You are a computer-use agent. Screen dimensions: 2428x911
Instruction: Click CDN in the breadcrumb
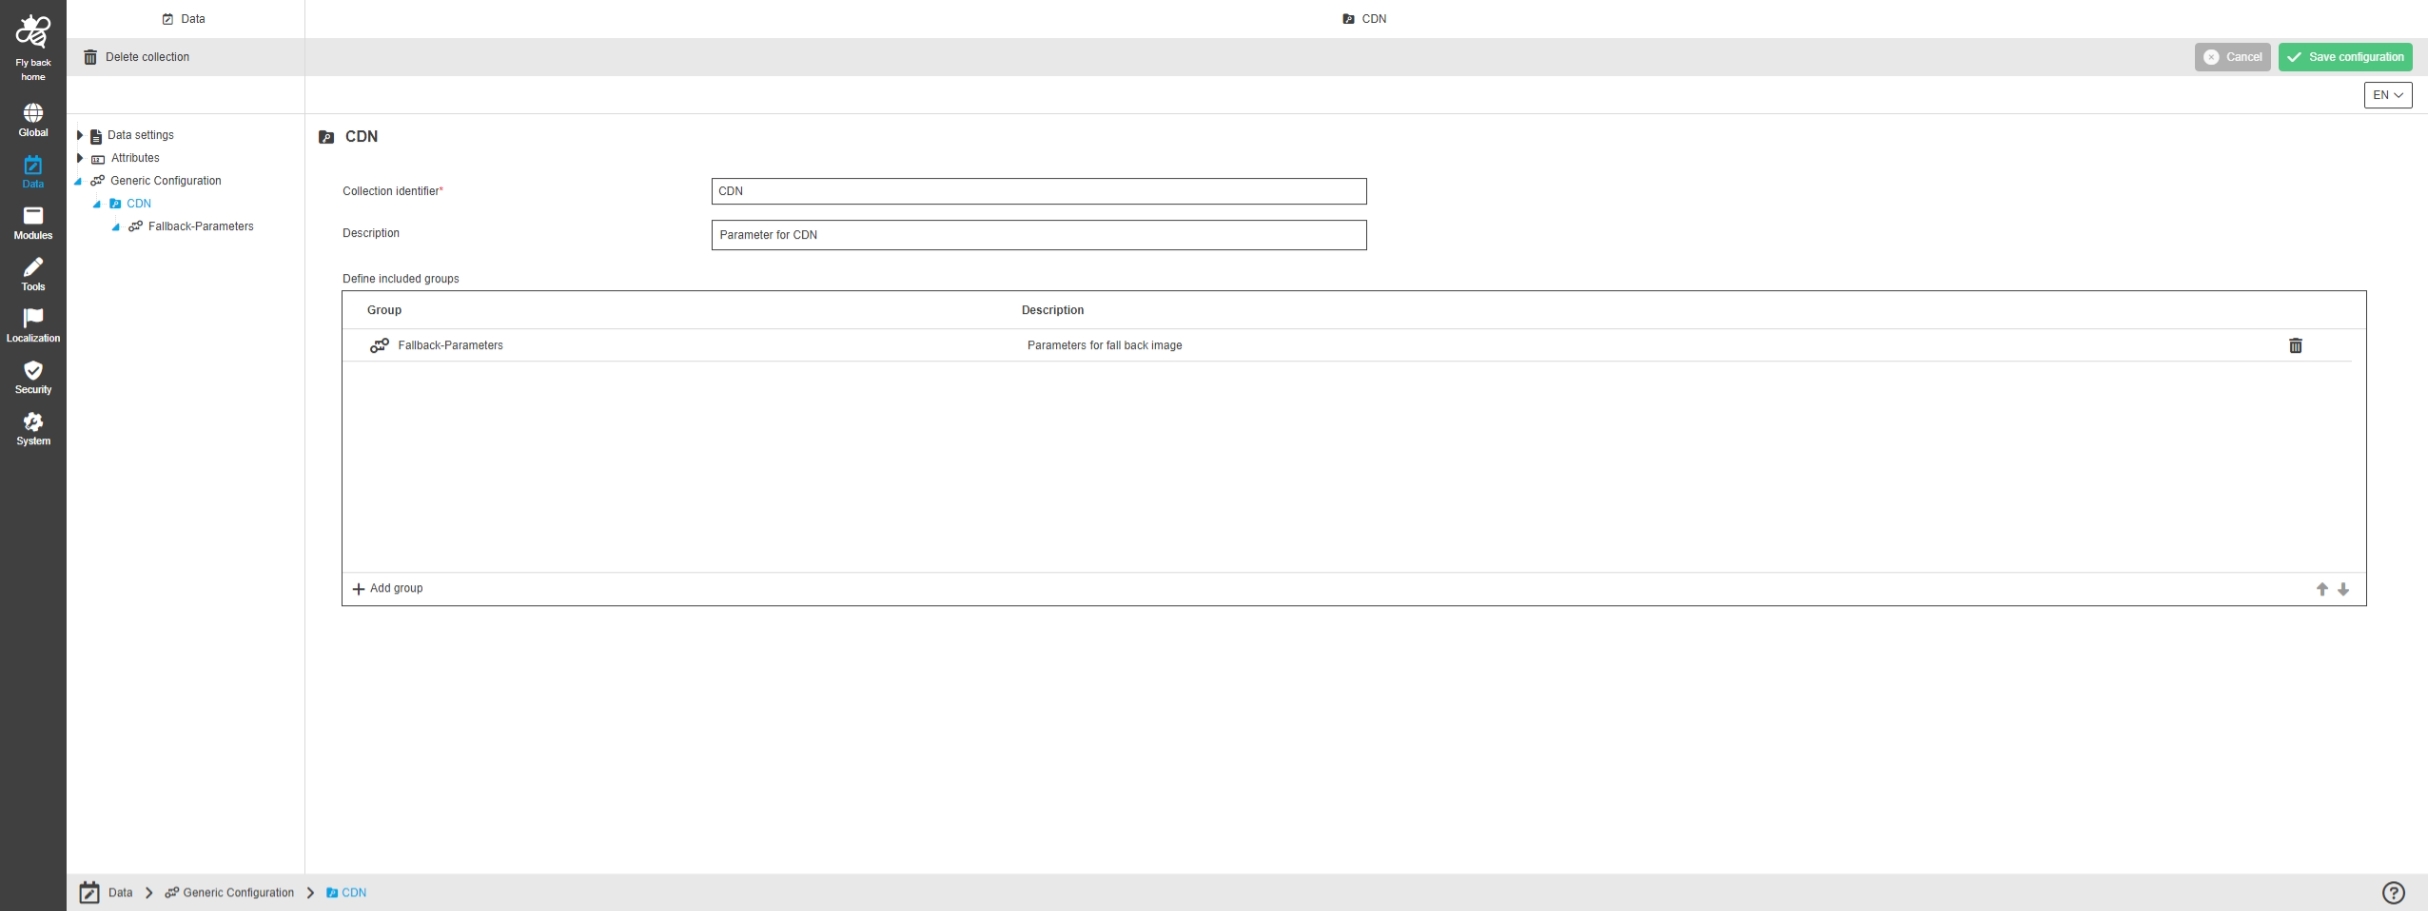click(354, 893)
